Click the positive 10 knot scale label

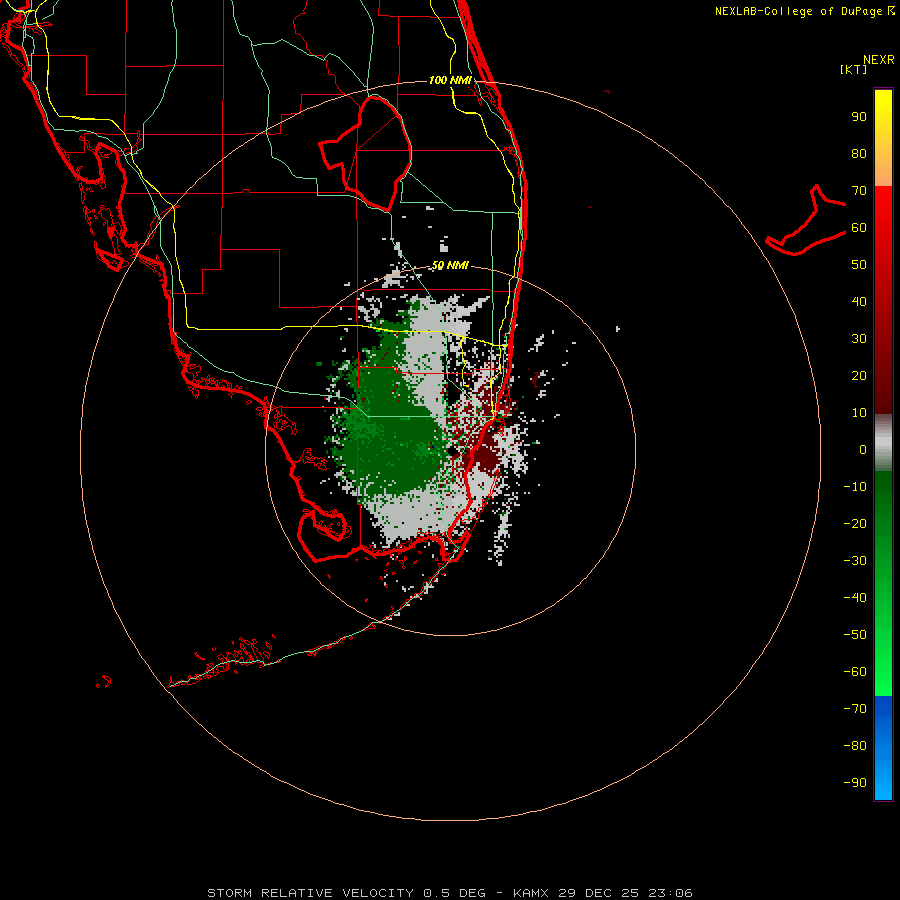pyautogui.click(x=859, y=413)
